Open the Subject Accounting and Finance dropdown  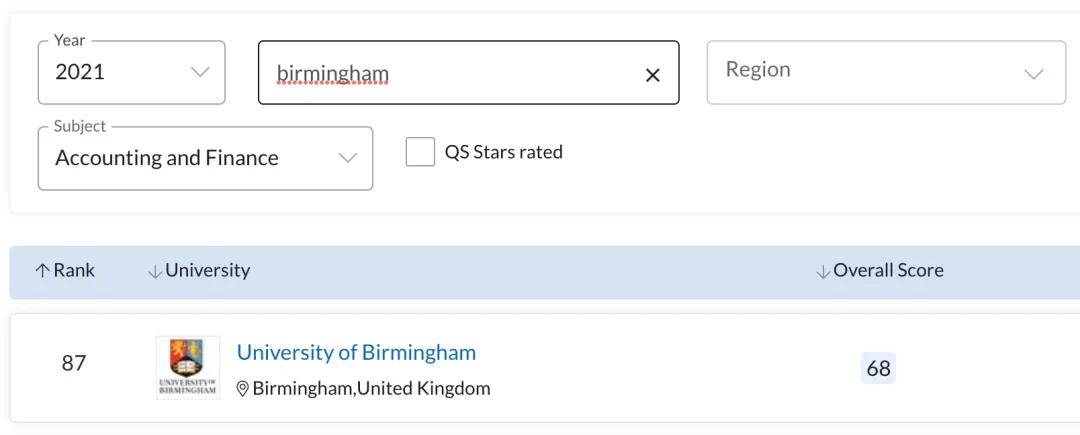[x=205, y=158]
